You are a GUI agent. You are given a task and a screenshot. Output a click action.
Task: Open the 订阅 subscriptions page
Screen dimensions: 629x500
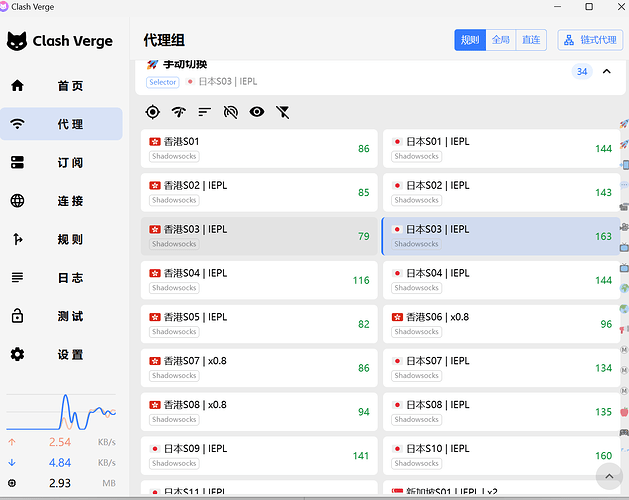click(x=61, y=163)
